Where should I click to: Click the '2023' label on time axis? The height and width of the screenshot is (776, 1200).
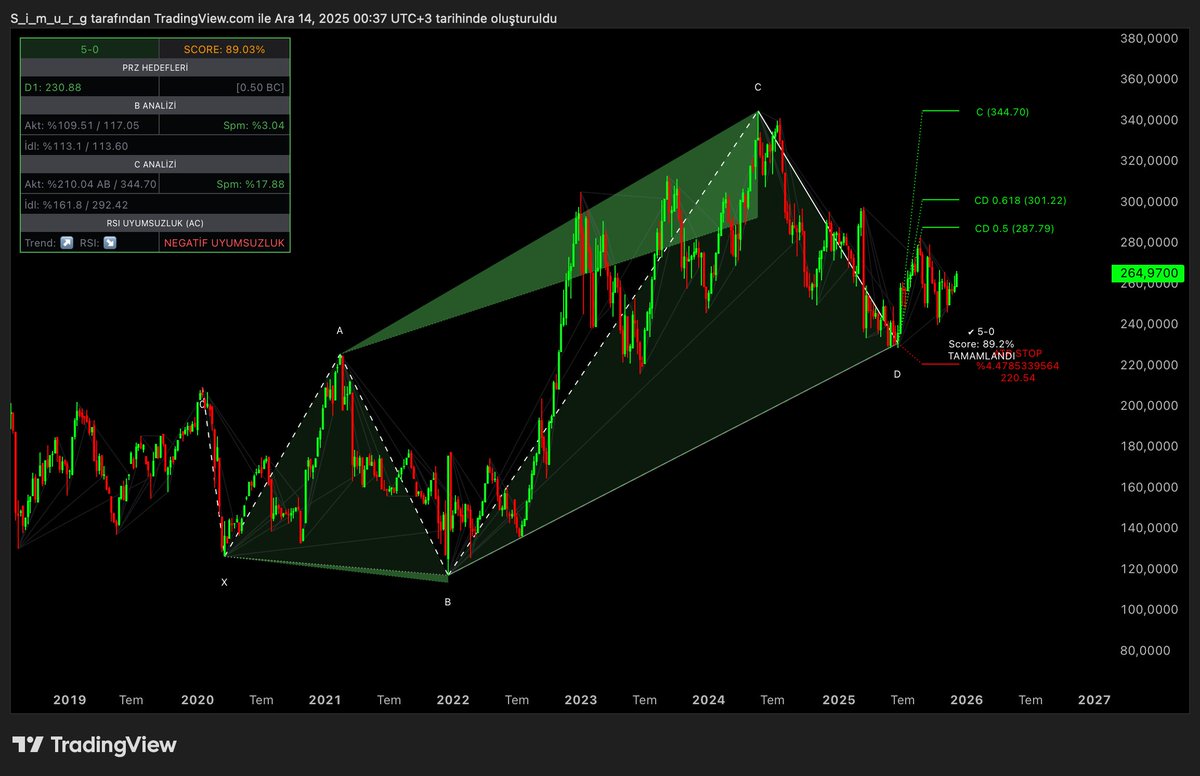tap(581, 700)
